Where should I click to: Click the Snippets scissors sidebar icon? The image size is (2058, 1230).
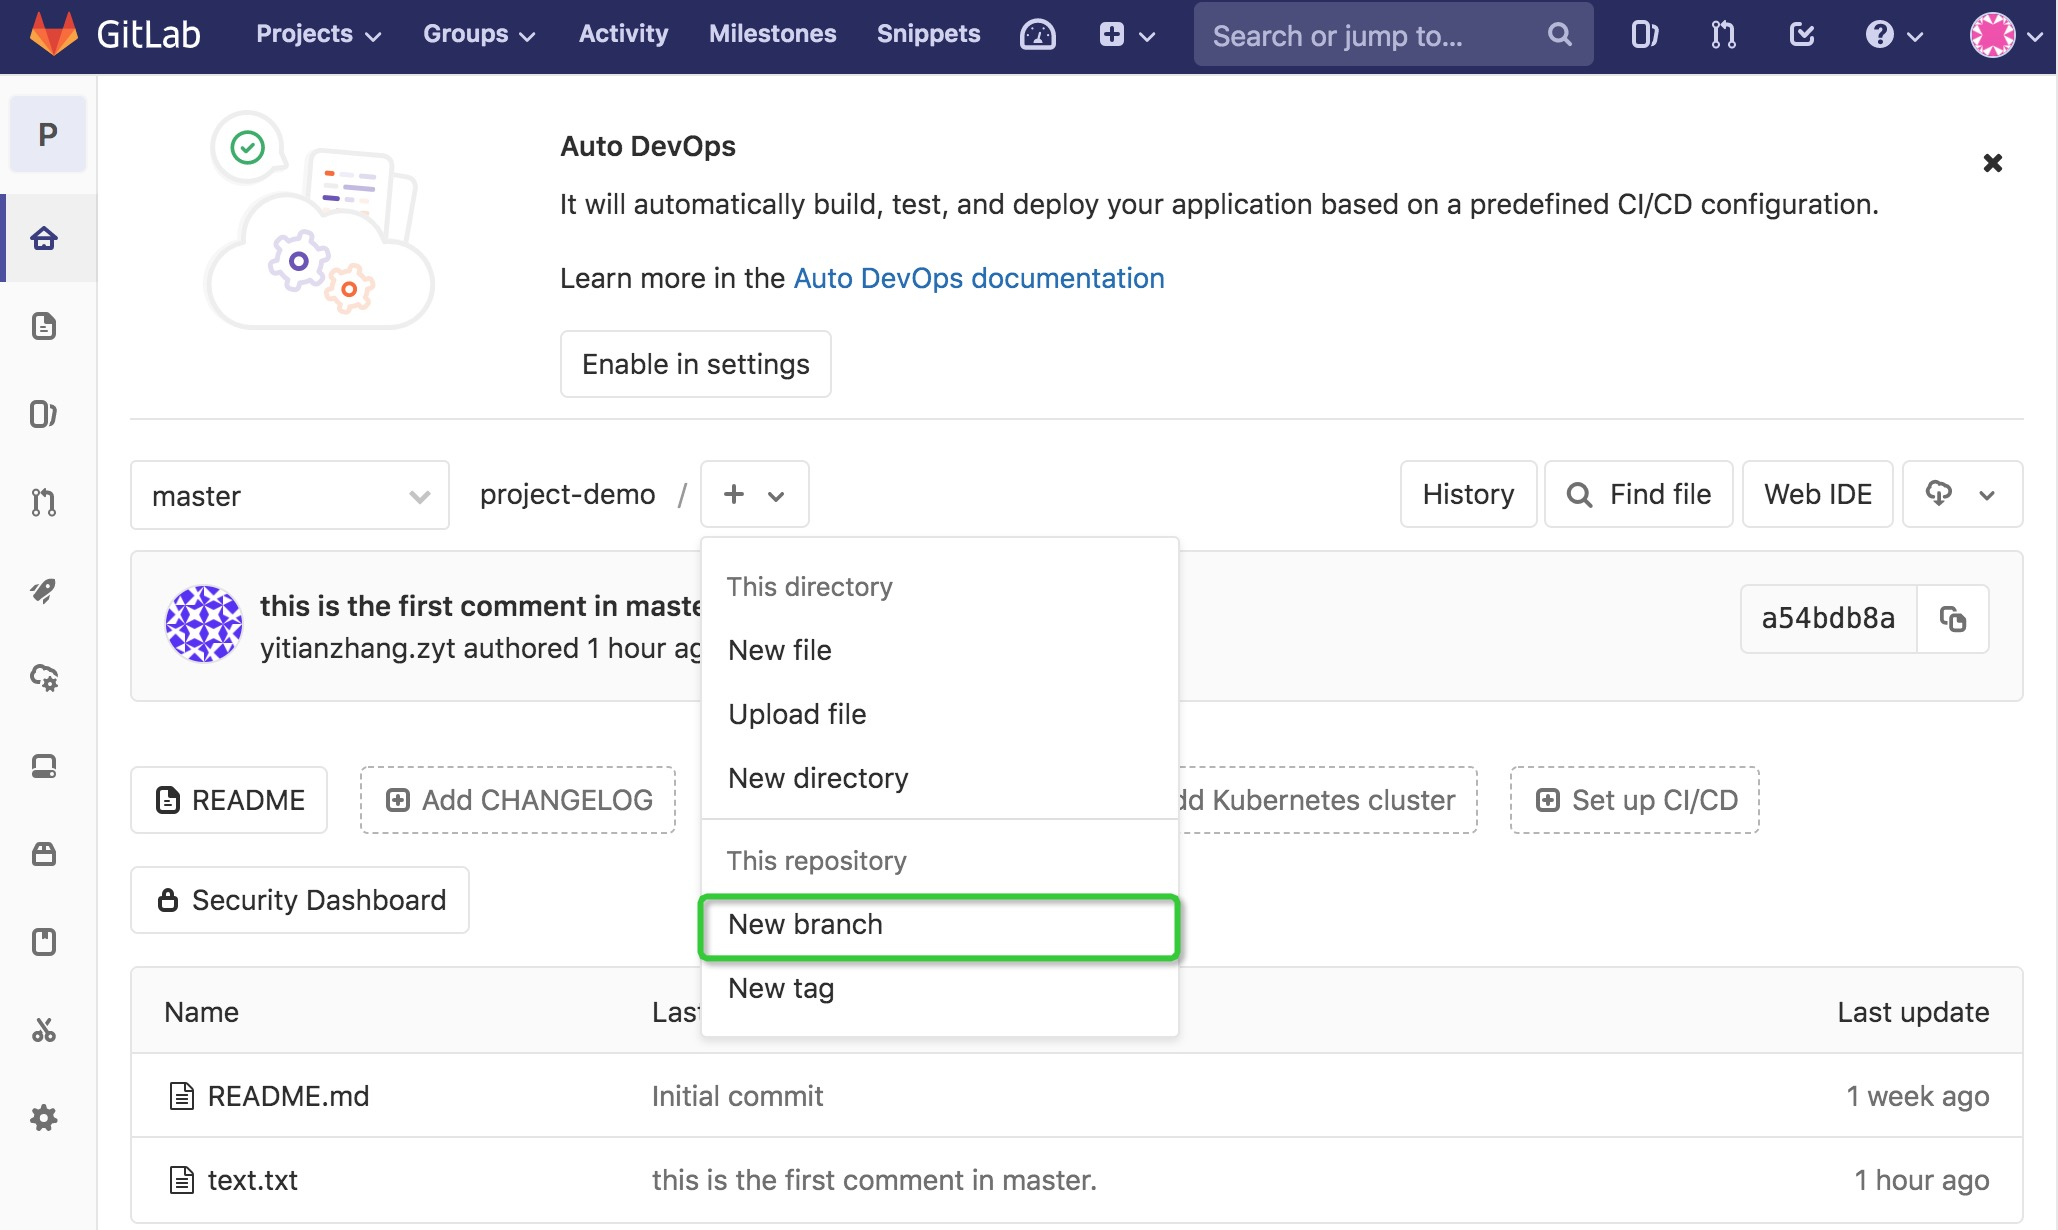tap(44, 1030)
